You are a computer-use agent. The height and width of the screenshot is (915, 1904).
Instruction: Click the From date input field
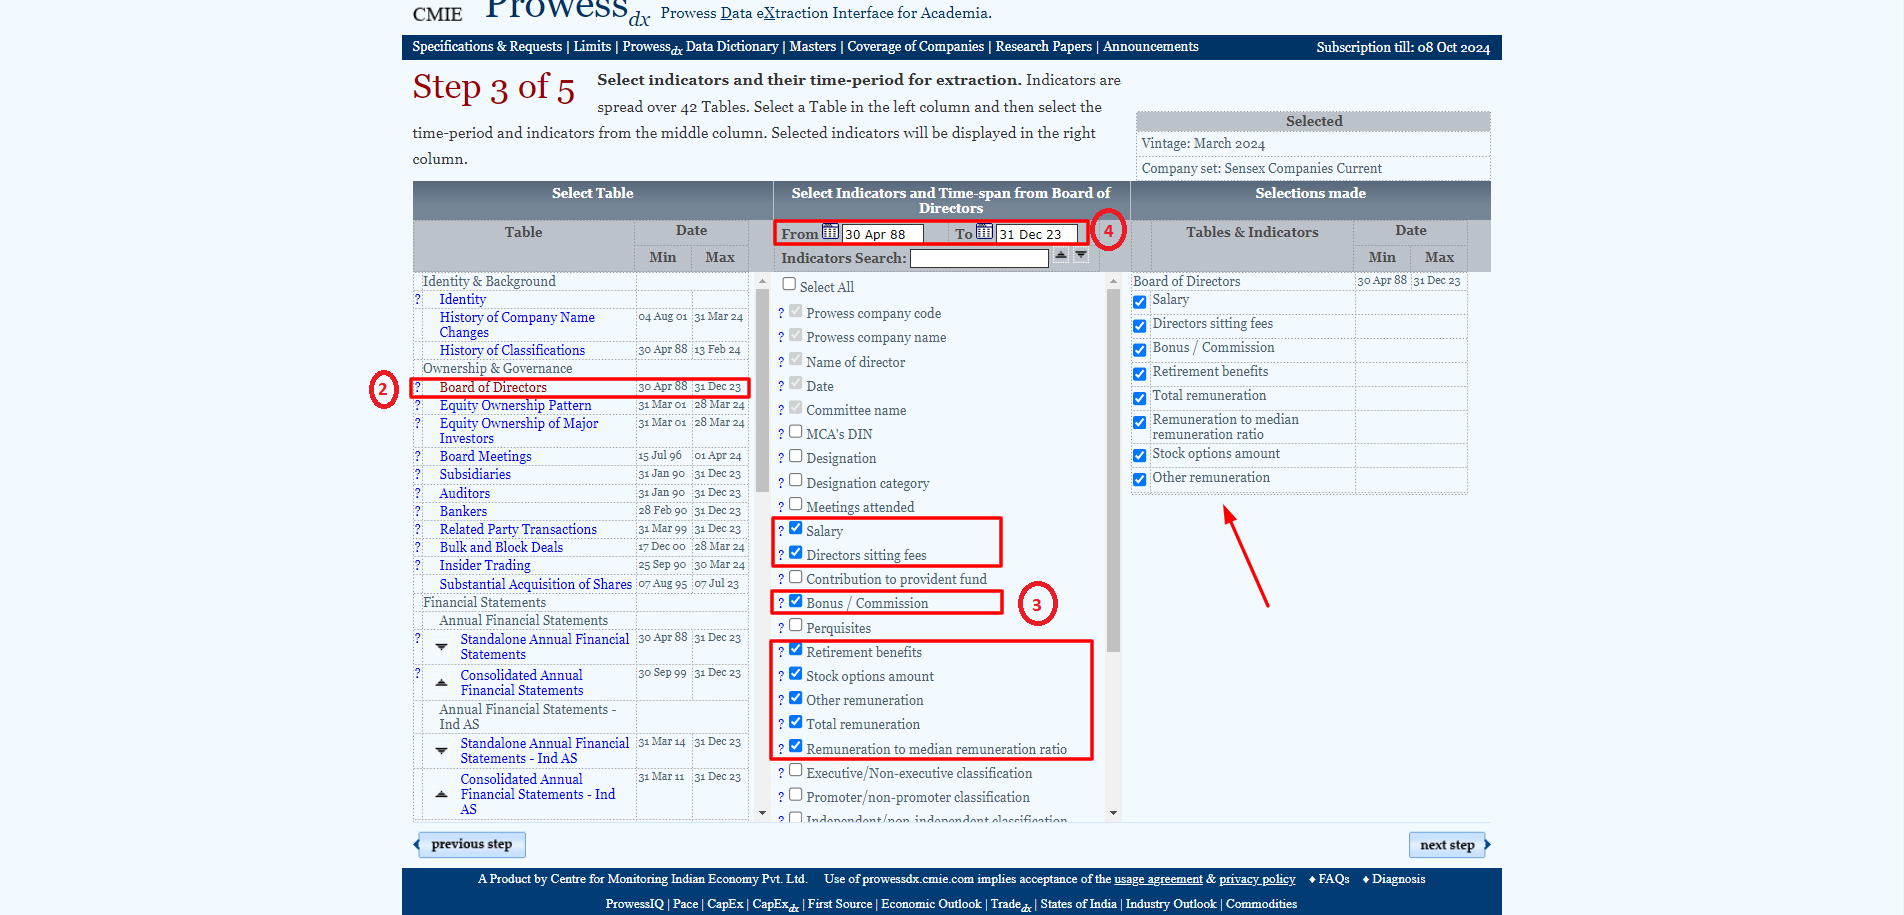pyautogui.click(x=882, y=234)
